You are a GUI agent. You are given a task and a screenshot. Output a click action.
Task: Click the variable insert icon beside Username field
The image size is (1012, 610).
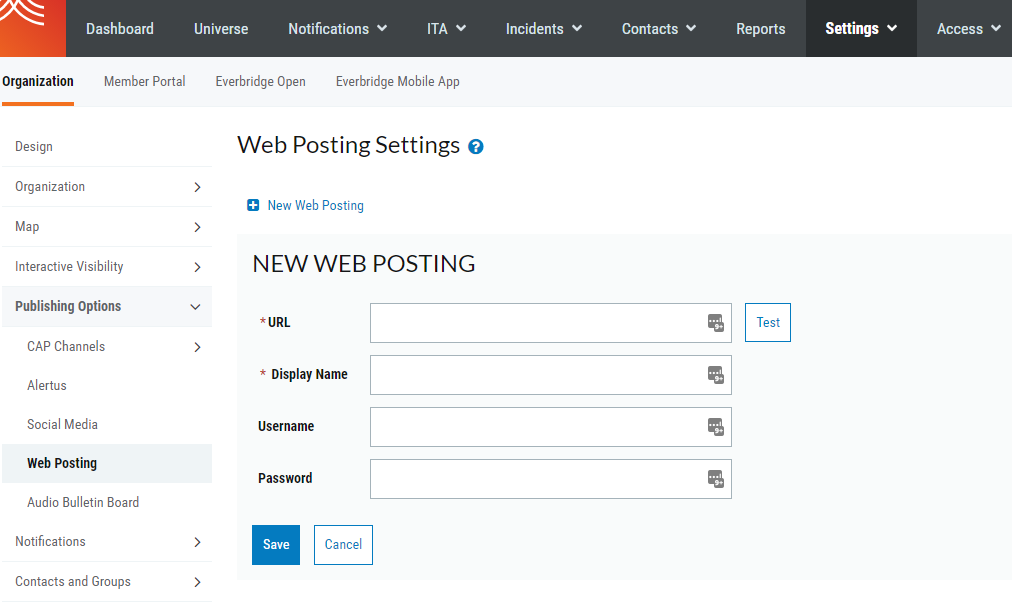pyautogui.click(x=715, y=426)
